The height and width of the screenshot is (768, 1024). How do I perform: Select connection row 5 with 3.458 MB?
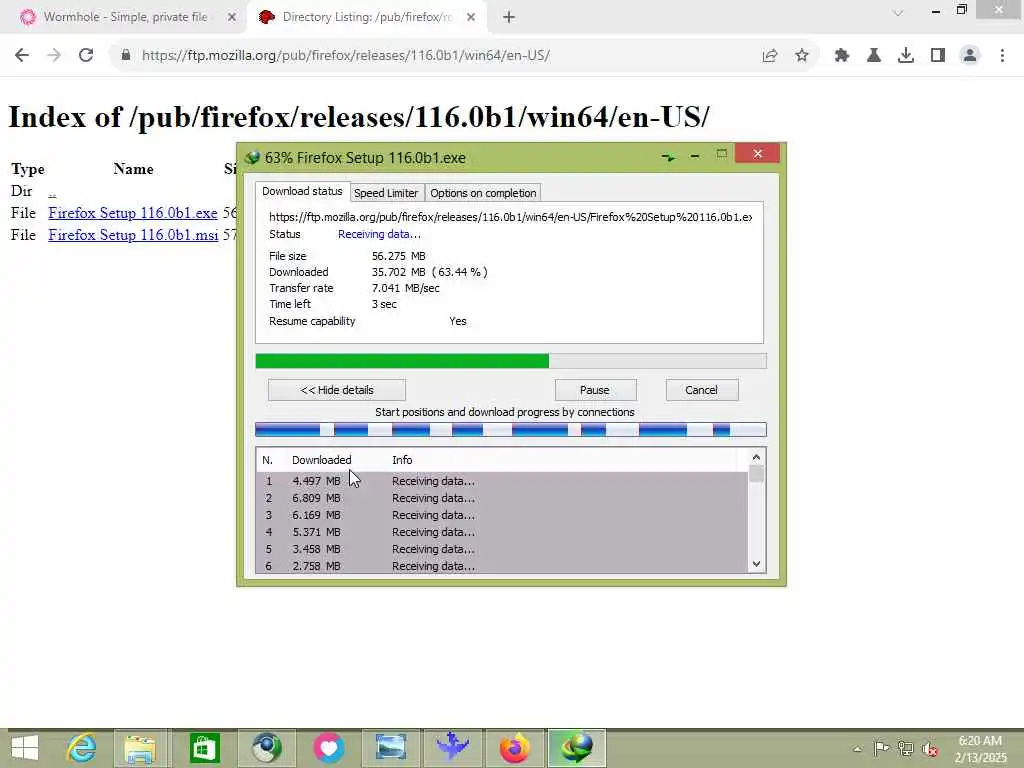click(502, 549)
